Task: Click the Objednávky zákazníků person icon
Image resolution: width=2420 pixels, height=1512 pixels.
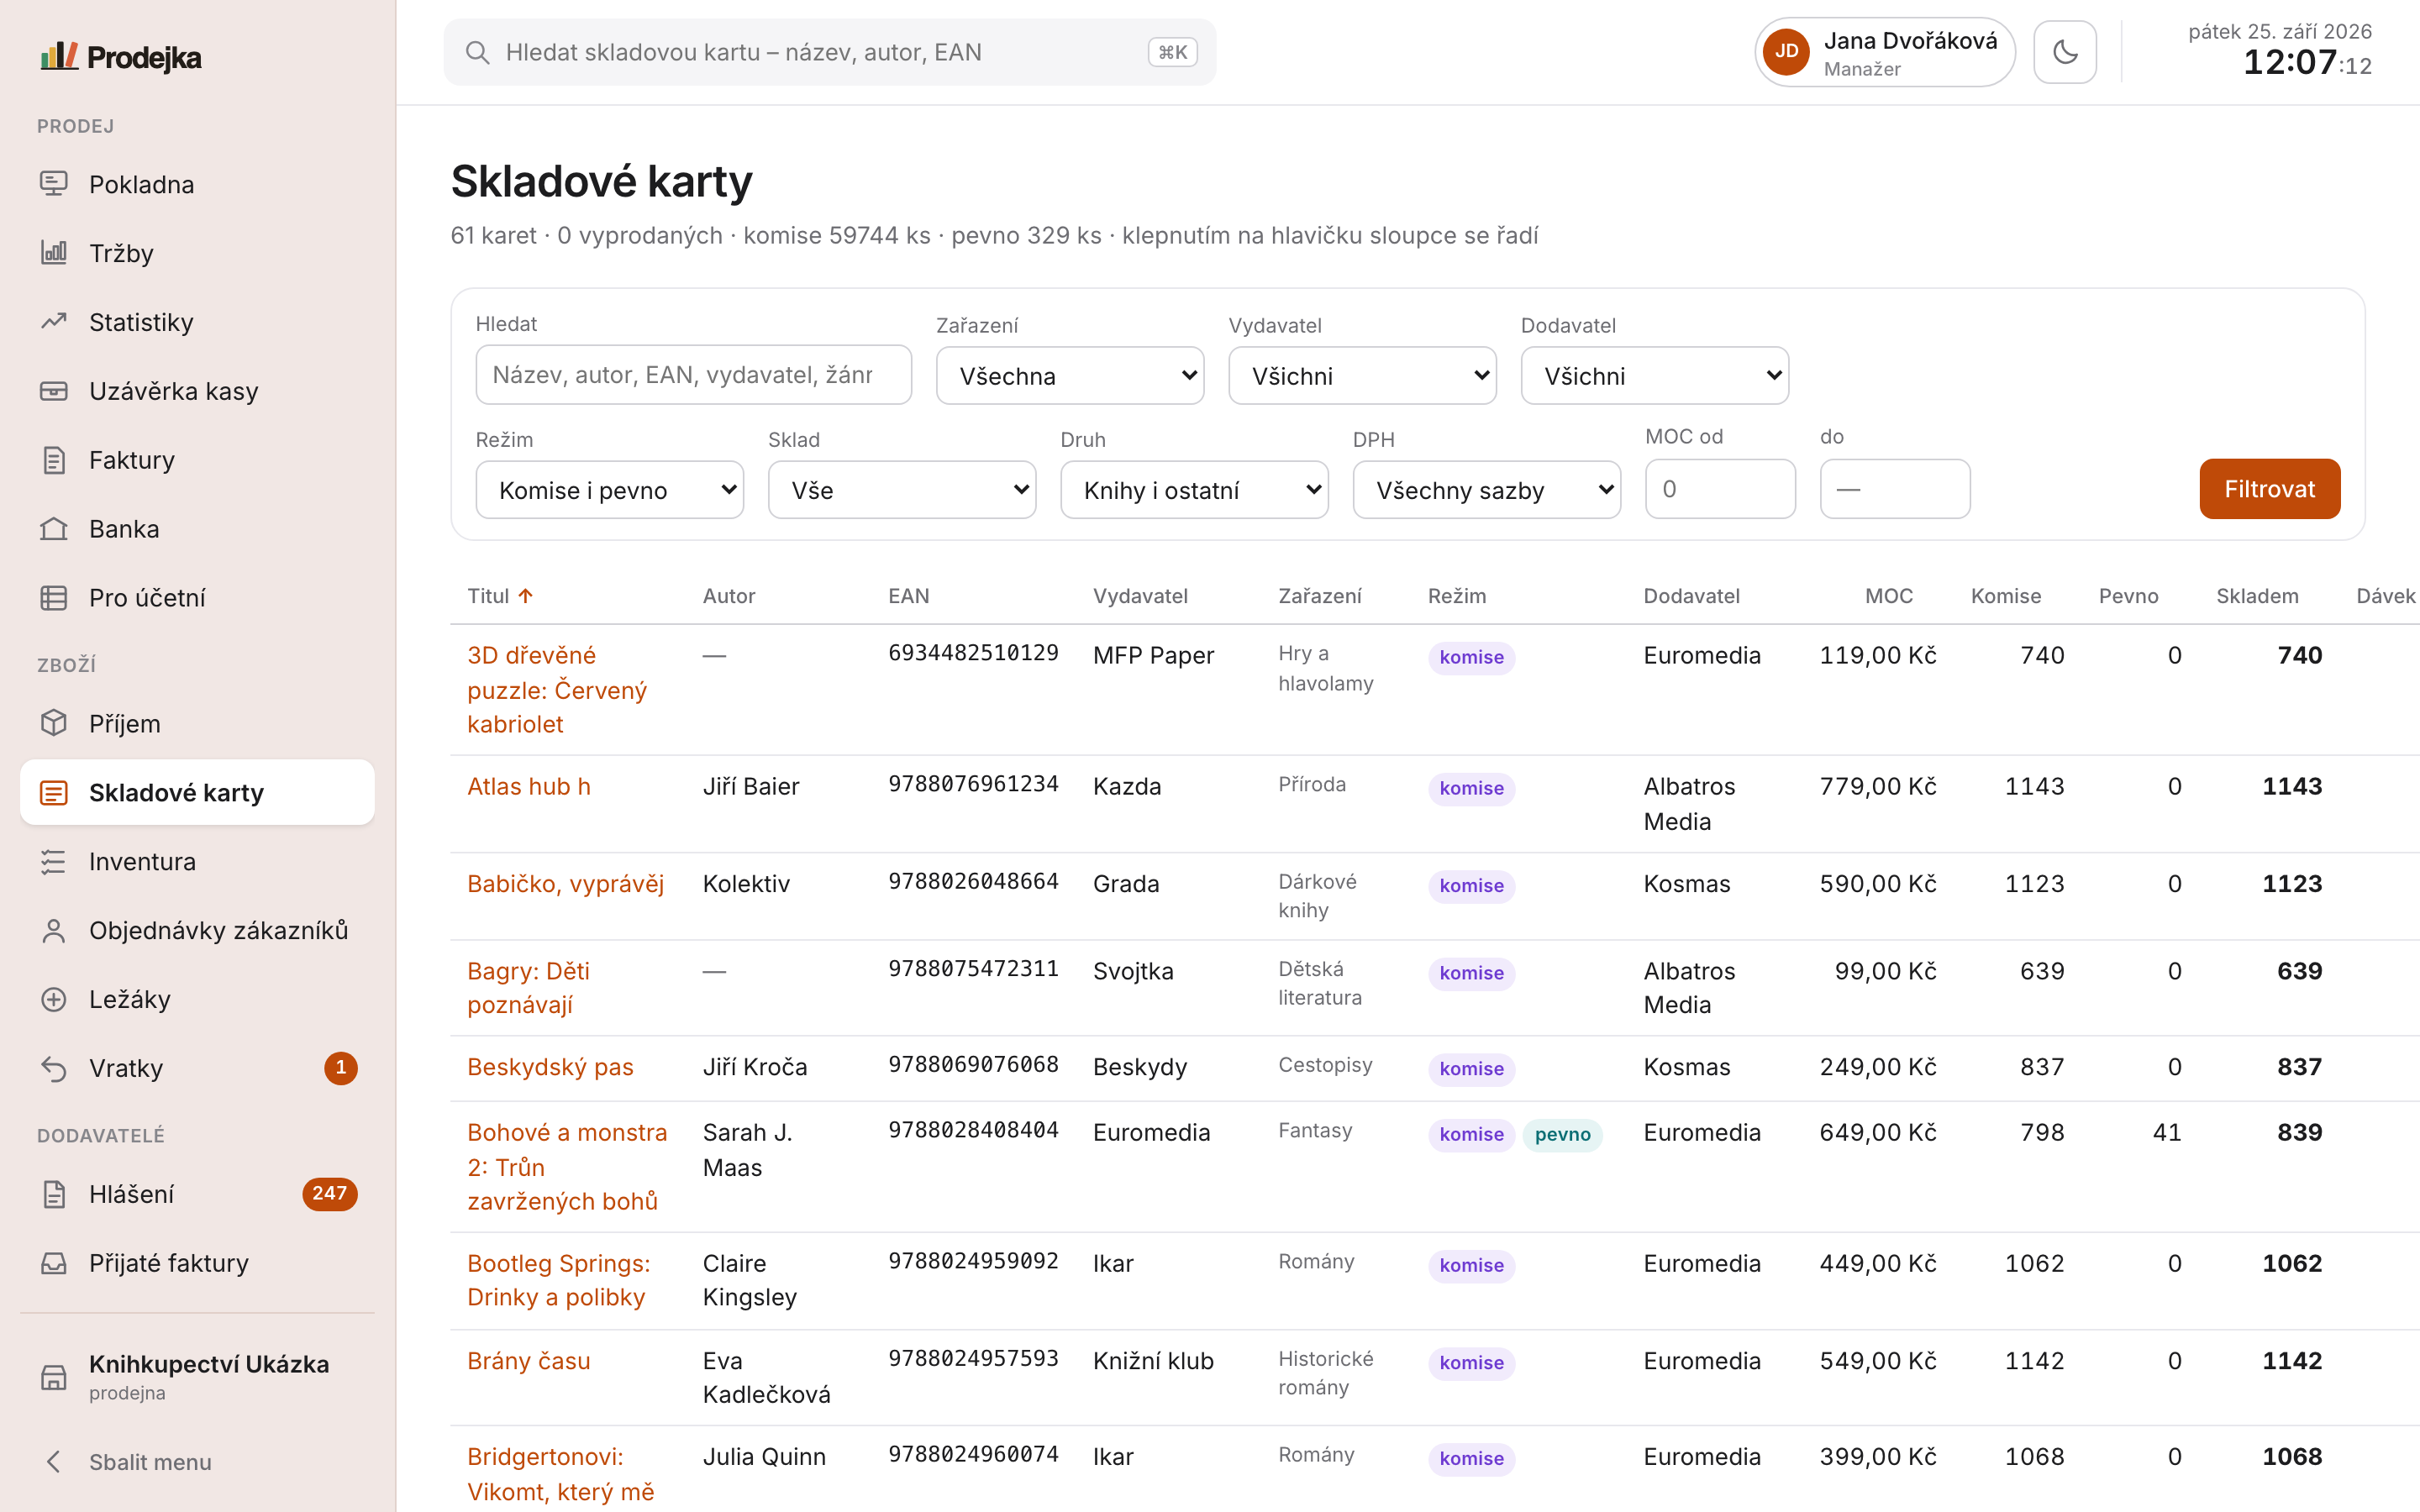Action: pos(54,931)
